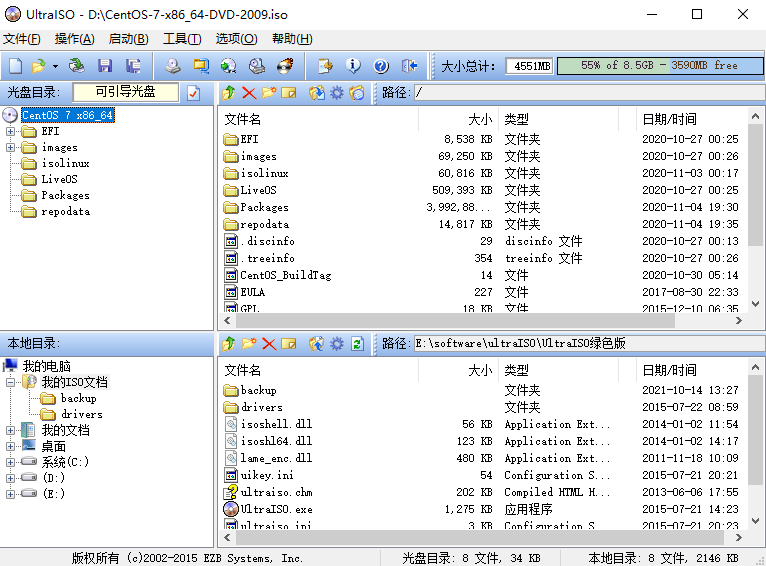Click the Make CD/DVD Image icon
The height and width of the screenshot is (566, 766).
tap(172, 65)
